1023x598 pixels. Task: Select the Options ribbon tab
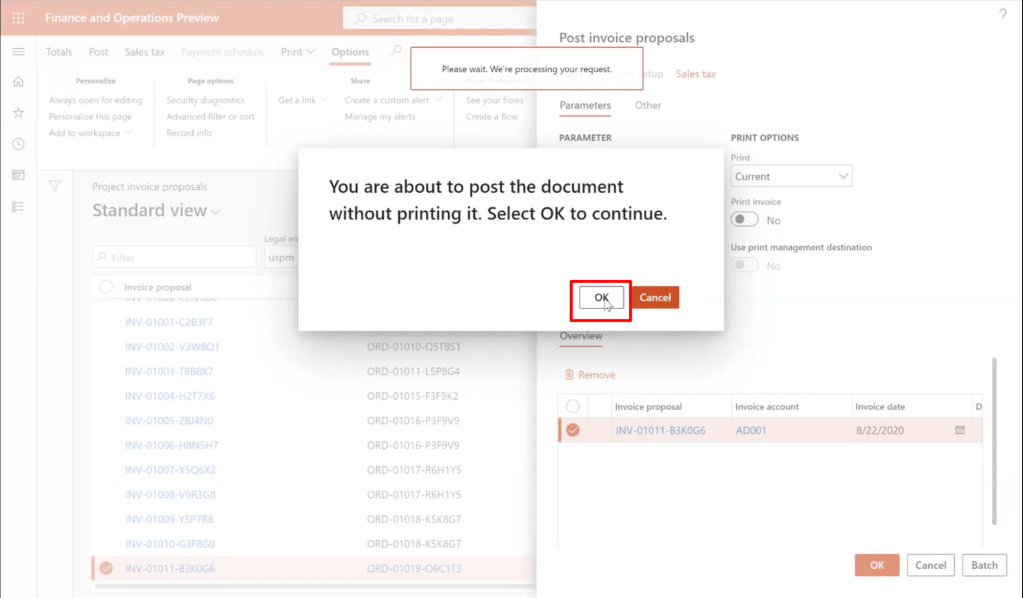[350, 52]
